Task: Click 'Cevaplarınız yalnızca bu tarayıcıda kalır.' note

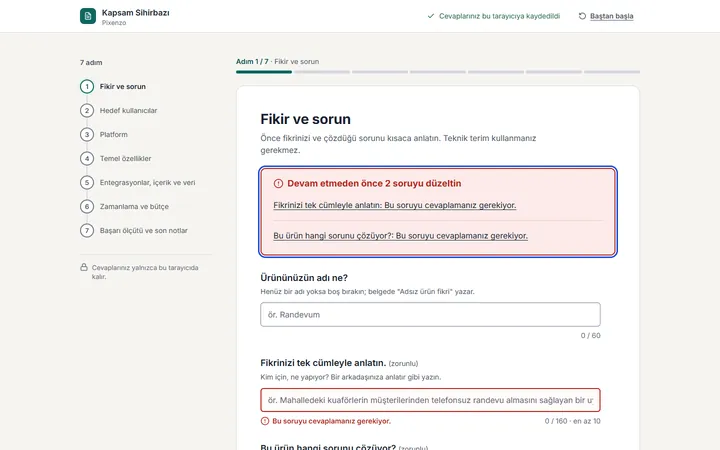Action: tap(145, 272)
